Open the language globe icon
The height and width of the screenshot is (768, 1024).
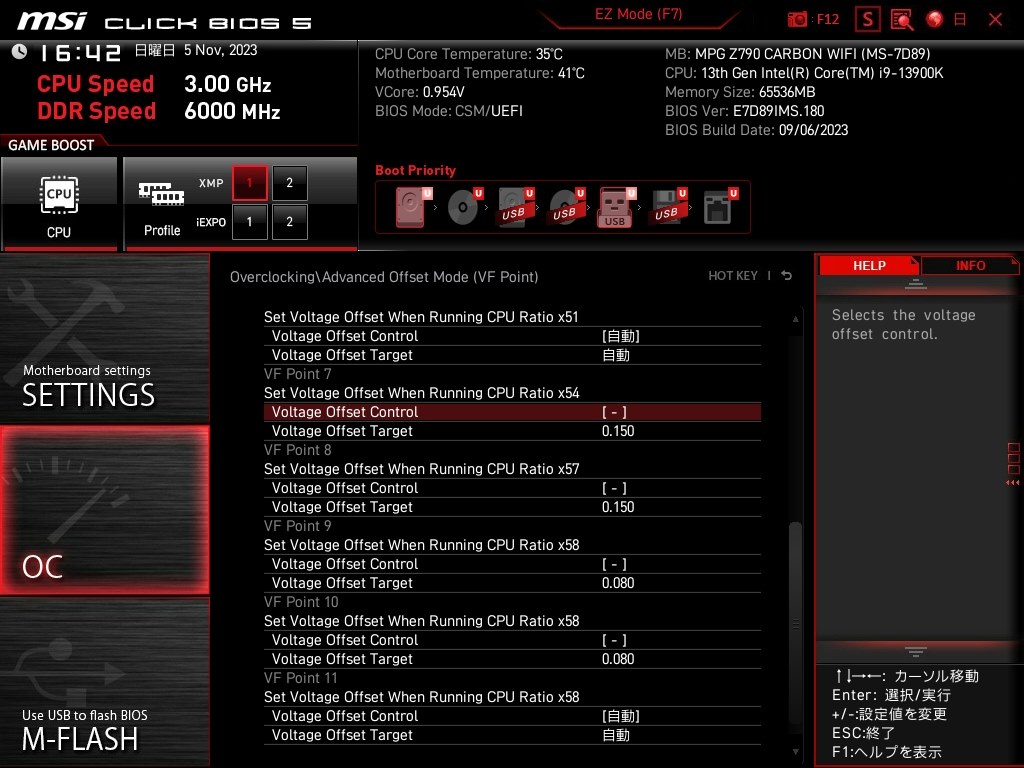935,20
